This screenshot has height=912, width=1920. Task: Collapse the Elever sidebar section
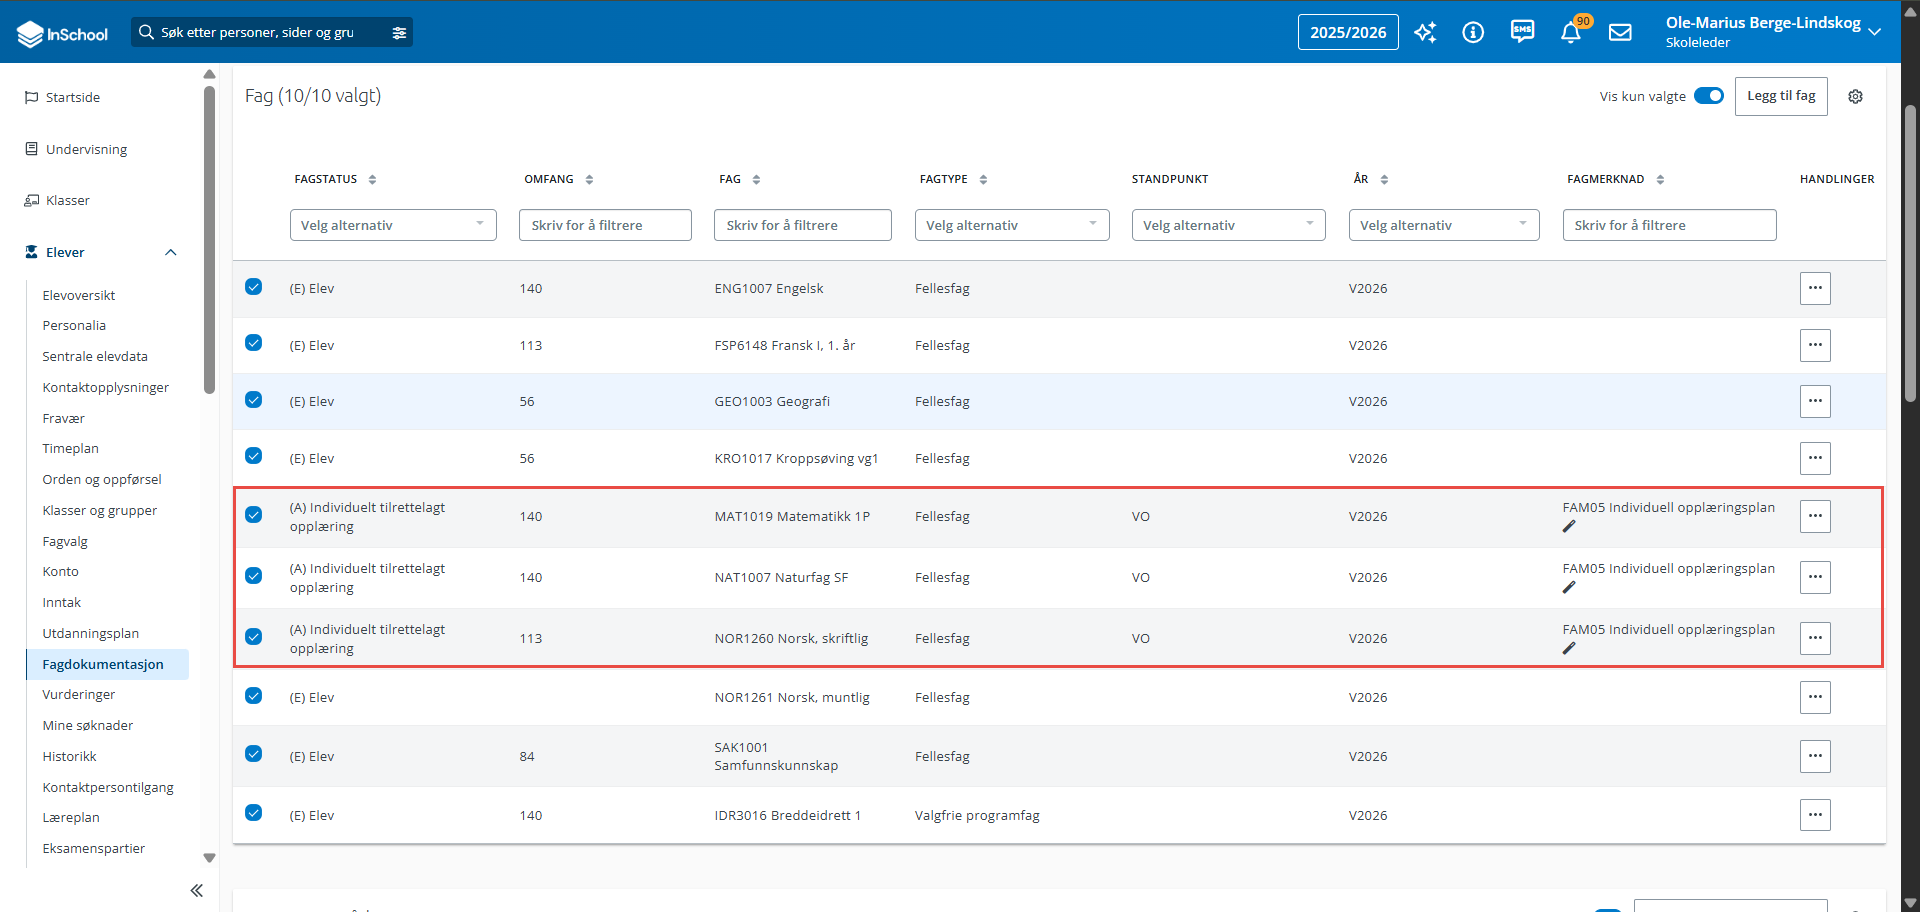(170, 252)
